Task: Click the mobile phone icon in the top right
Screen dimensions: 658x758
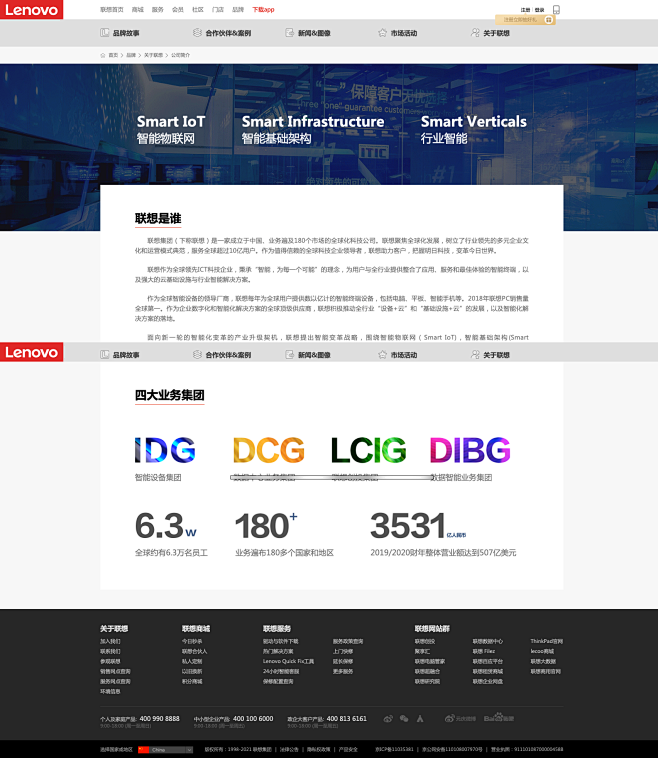Action: tap(556, 10)
